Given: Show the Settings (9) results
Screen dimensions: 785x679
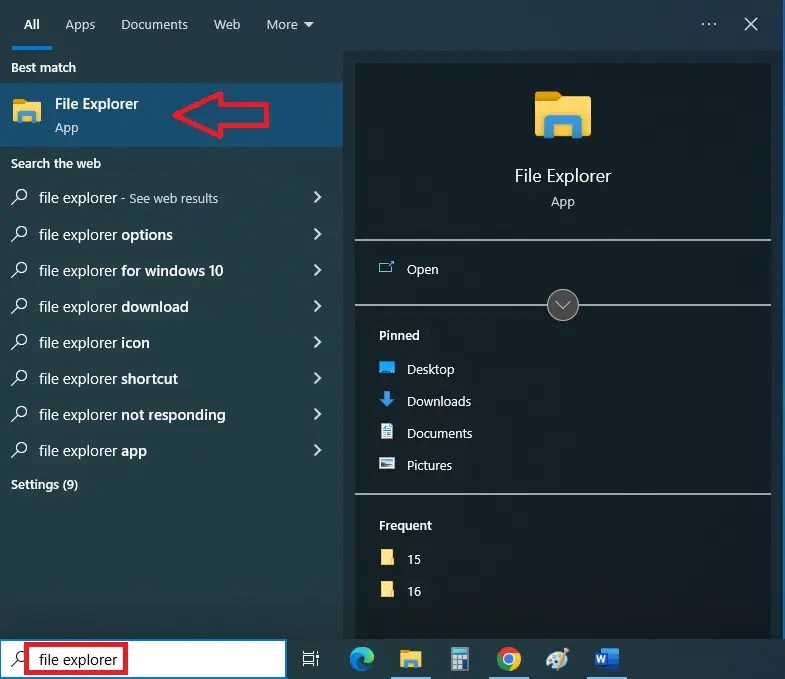Looking at the screenshot, I should pos(44,485).
